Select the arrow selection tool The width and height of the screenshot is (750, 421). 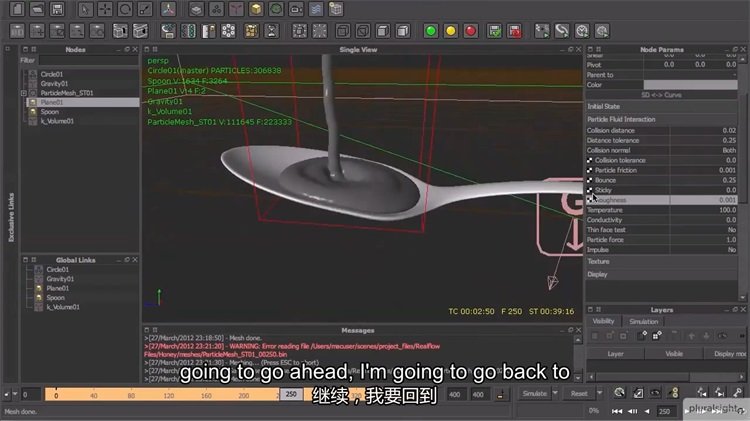[85, 9]
